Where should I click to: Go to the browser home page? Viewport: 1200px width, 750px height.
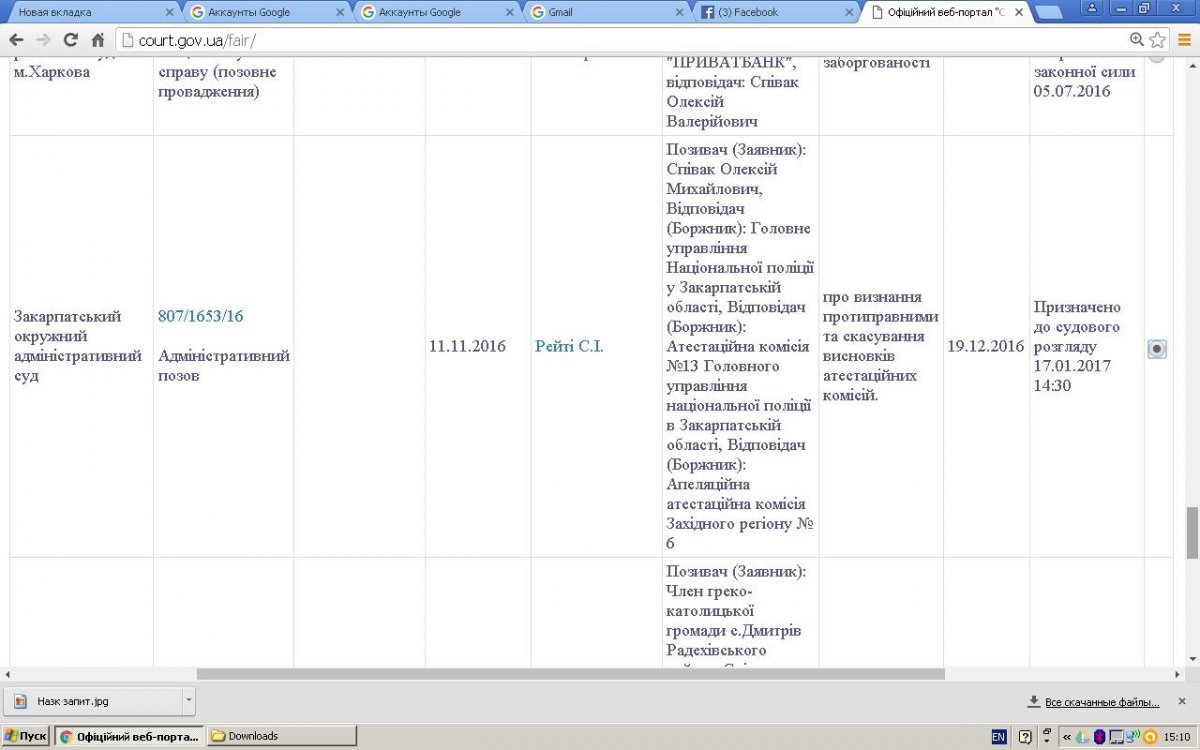[97, 40]
